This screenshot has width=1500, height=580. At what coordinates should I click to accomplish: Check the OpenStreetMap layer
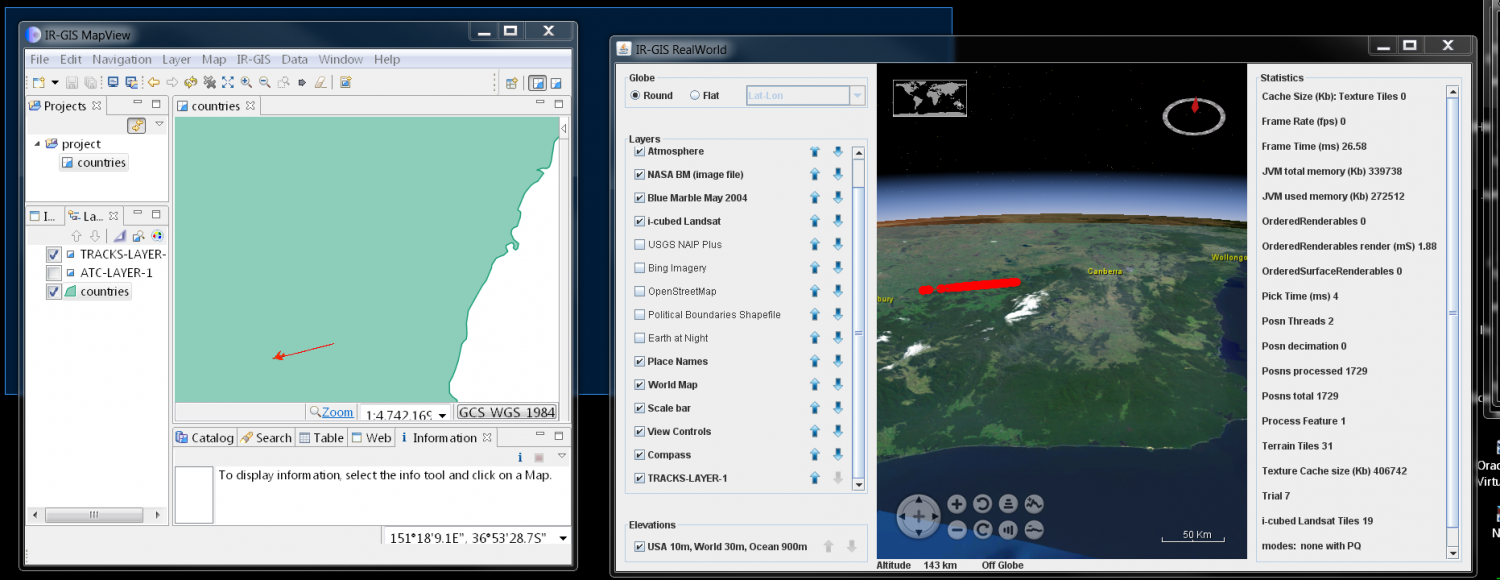click(639, 292)
